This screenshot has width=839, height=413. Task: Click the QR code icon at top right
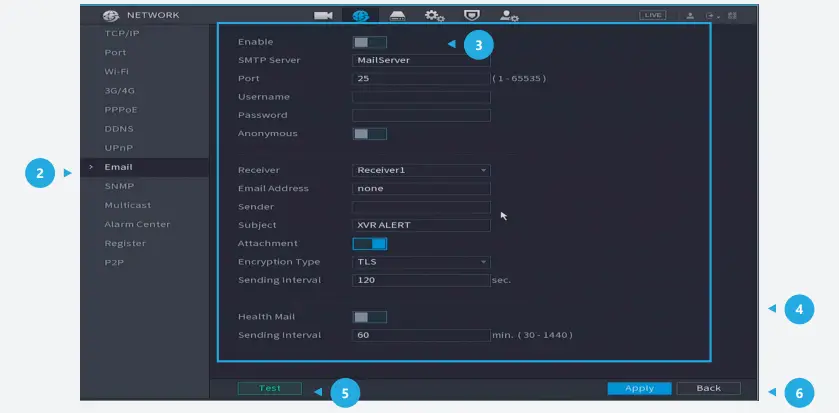coord(732,16)
